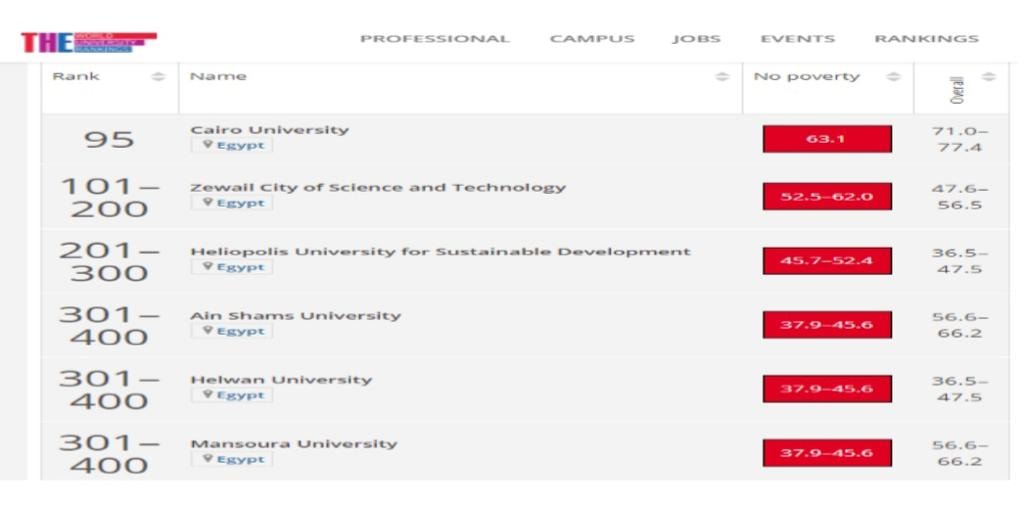The width and height of the screenshot is (1024, 507).
Task: Go to the Jobs section
Action: tap(697, 39)
